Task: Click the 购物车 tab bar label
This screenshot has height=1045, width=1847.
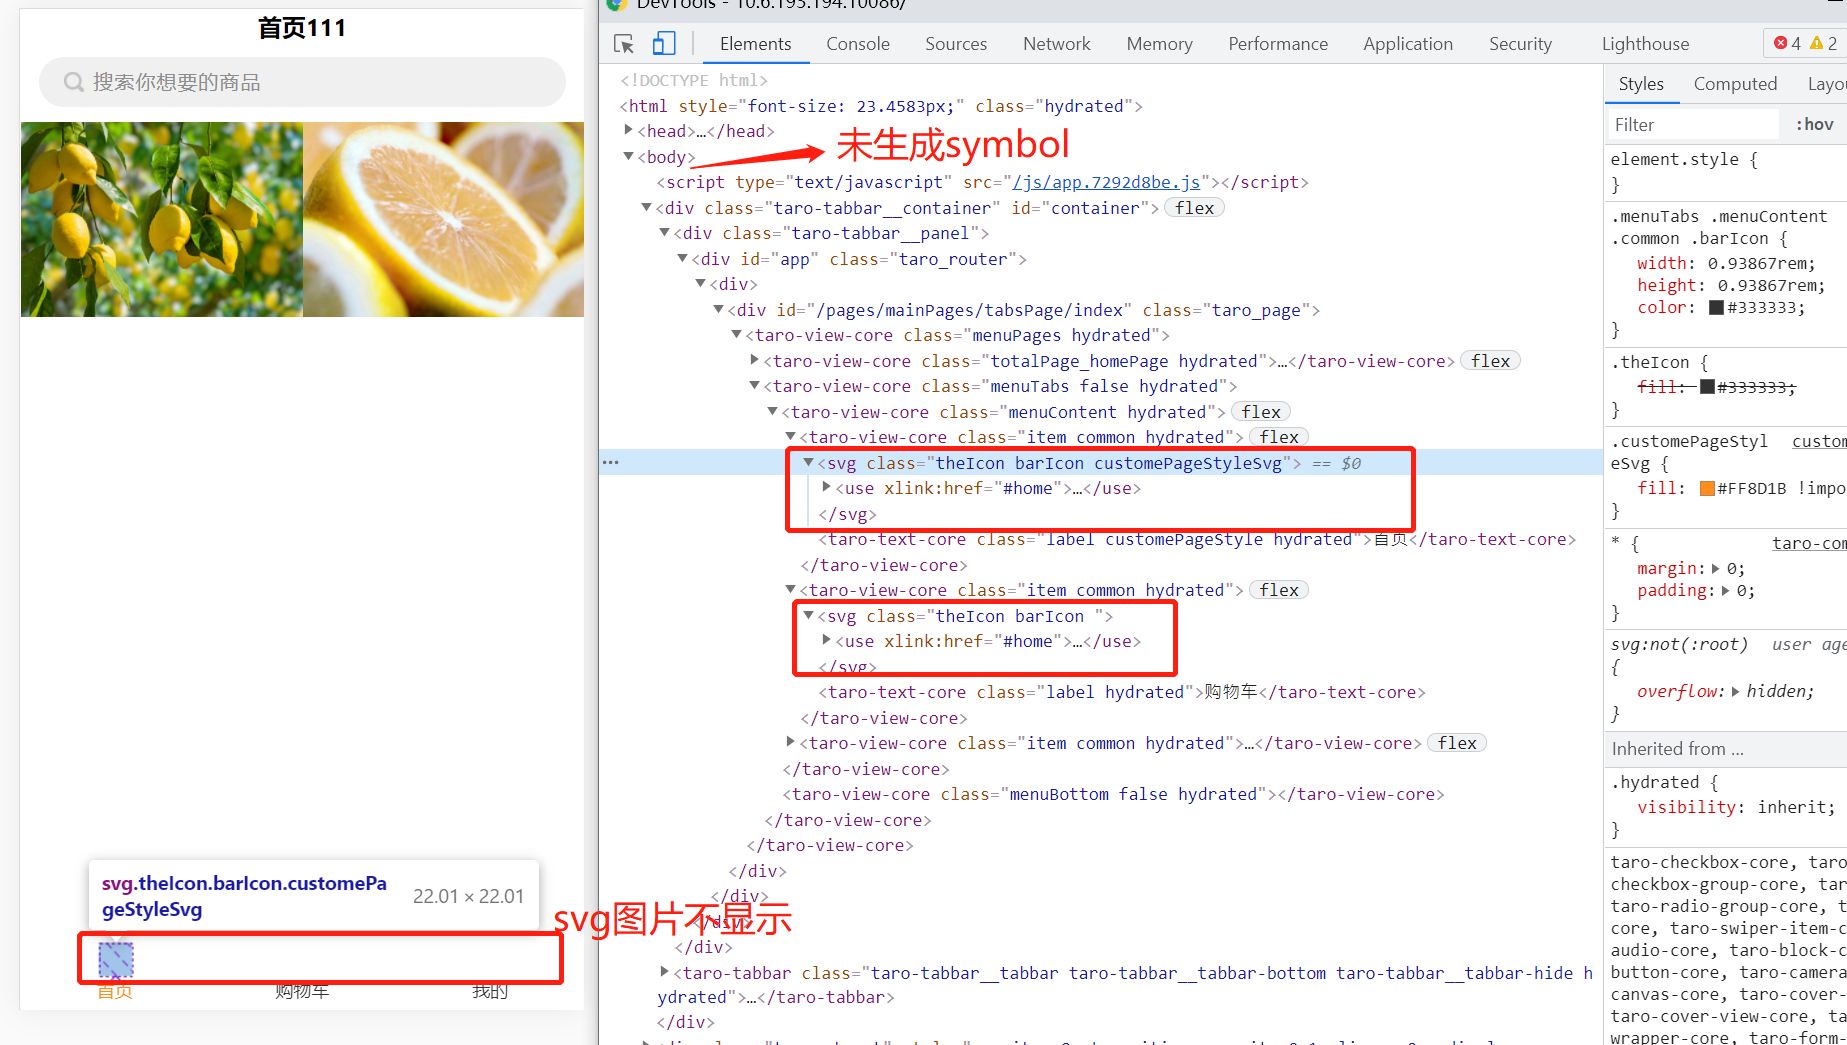Action: 301,991
